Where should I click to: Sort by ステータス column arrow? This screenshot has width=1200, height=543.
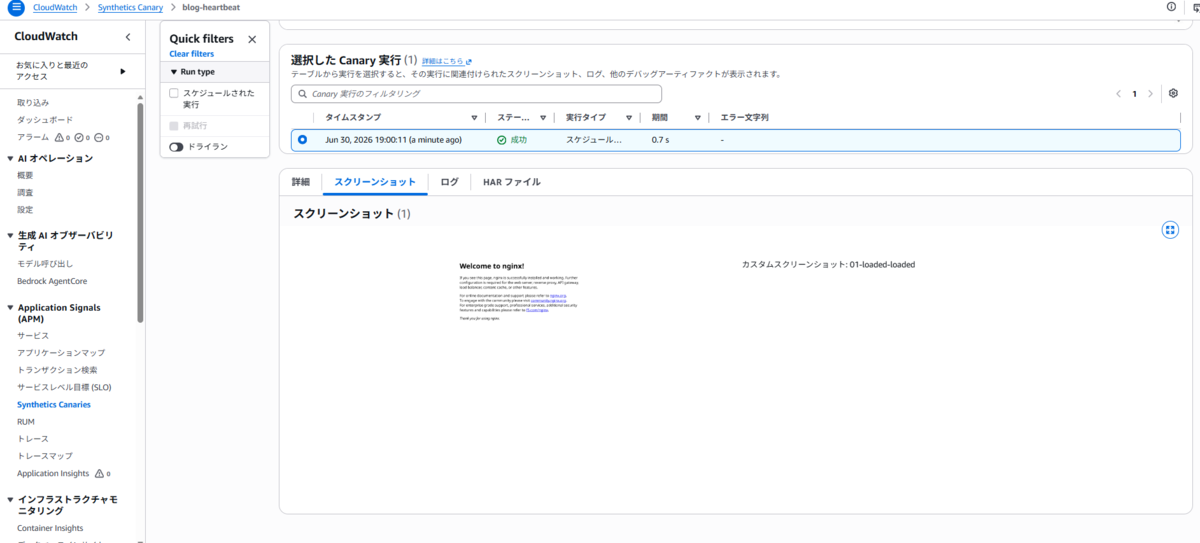pyautogui.click(x=543, y=117)
